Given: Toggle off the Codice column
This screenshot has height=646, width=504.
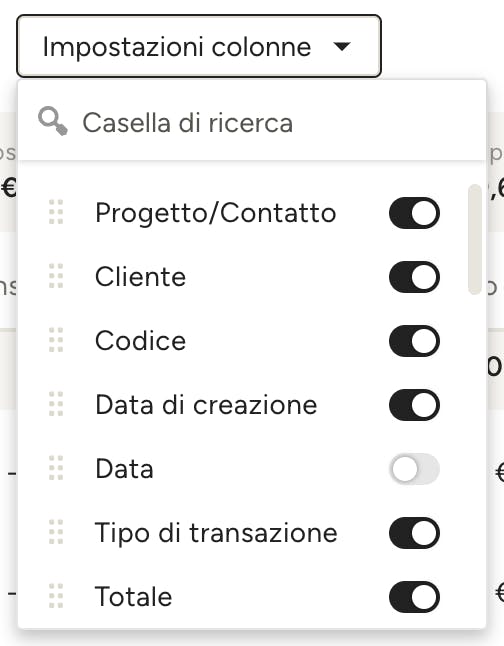Looking at the screenshot, I should tap(414, 341).
